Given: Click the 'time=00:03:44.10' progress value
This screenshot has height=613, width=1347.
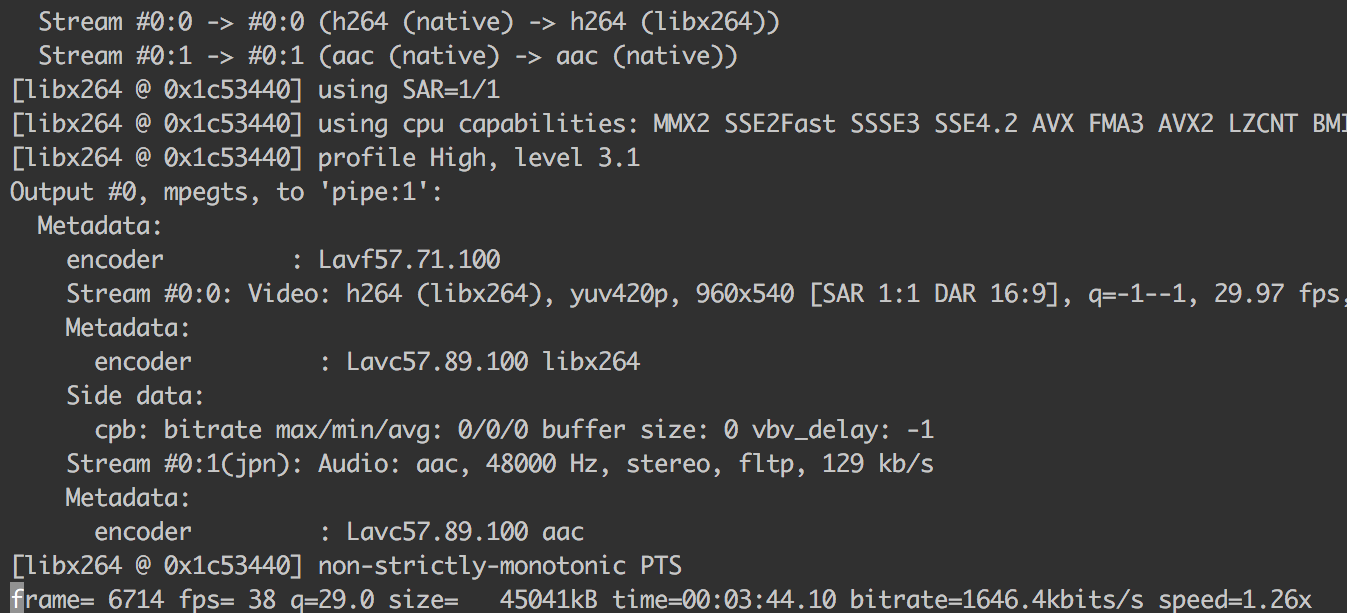Looking at the screenshot, I should click(x=726, y=599).
